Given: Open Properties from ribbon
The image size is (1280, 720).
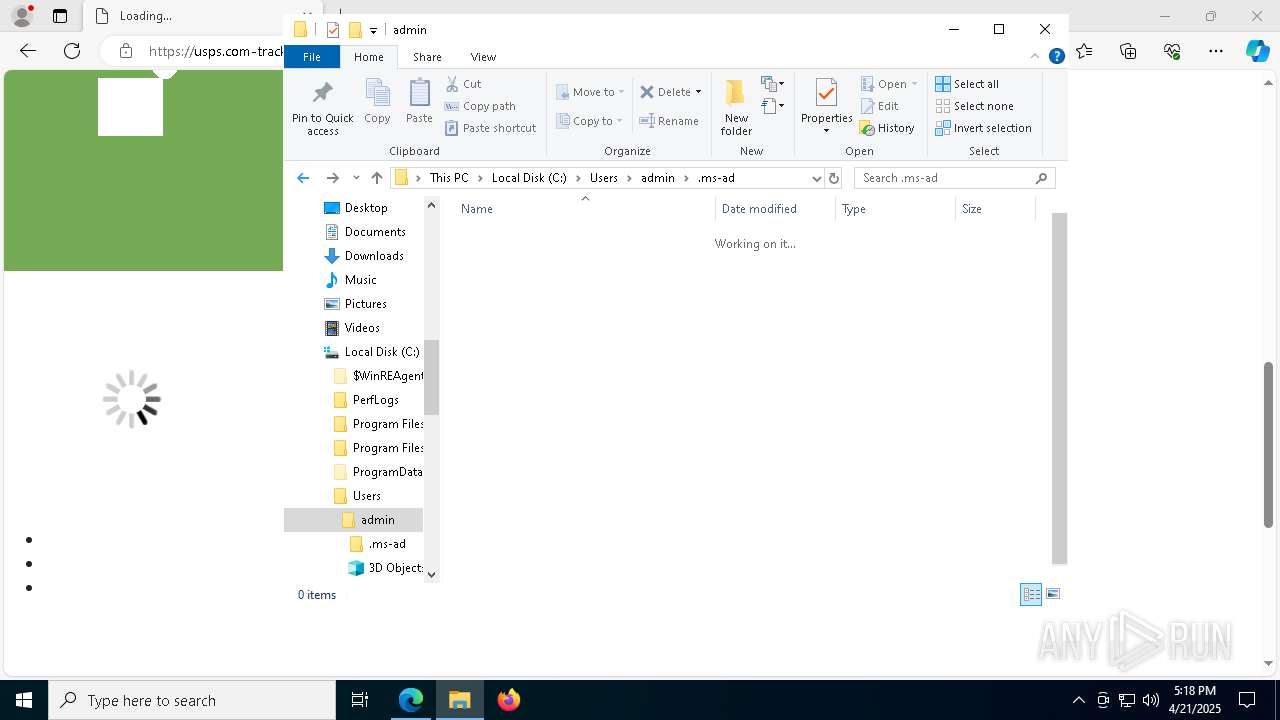Looking at the screenshot, I should [826, 107].
